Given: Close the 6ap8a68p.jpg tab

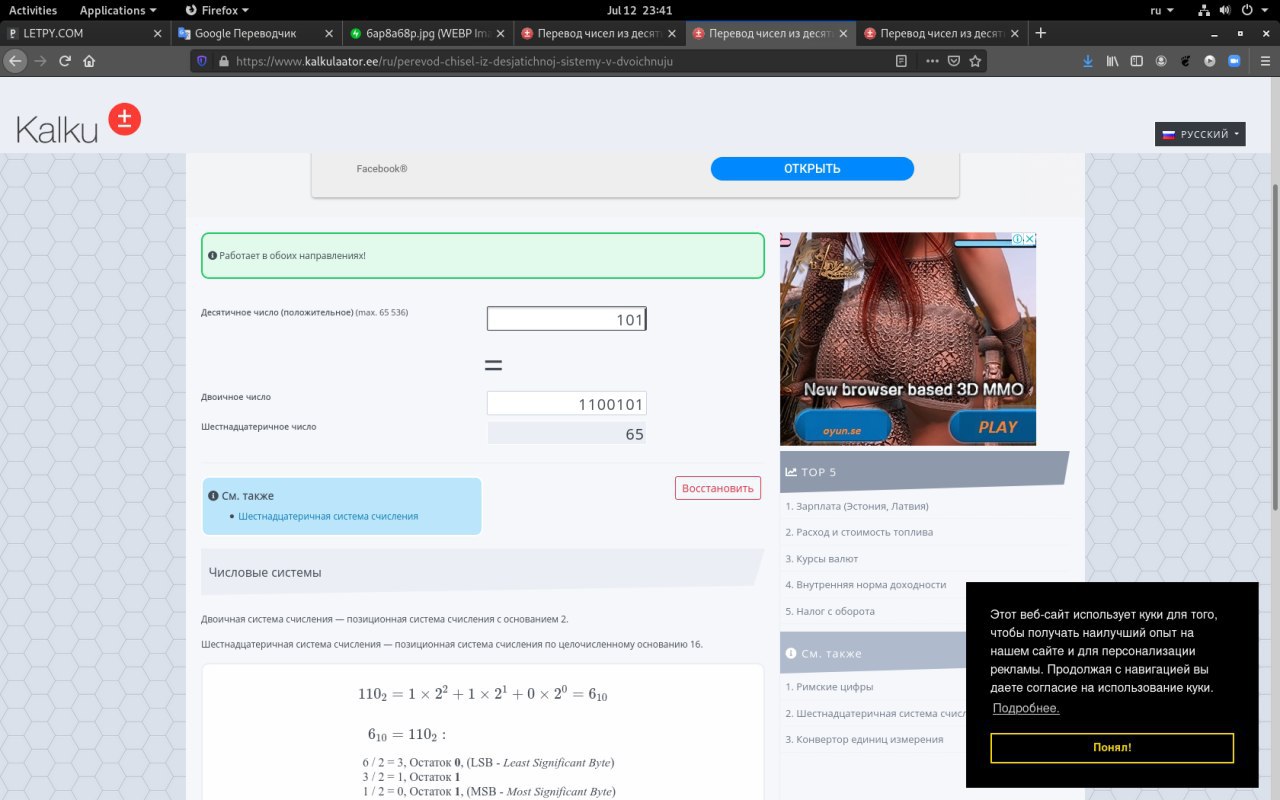Looking at the screenshot, I should (x=500, y=33).
